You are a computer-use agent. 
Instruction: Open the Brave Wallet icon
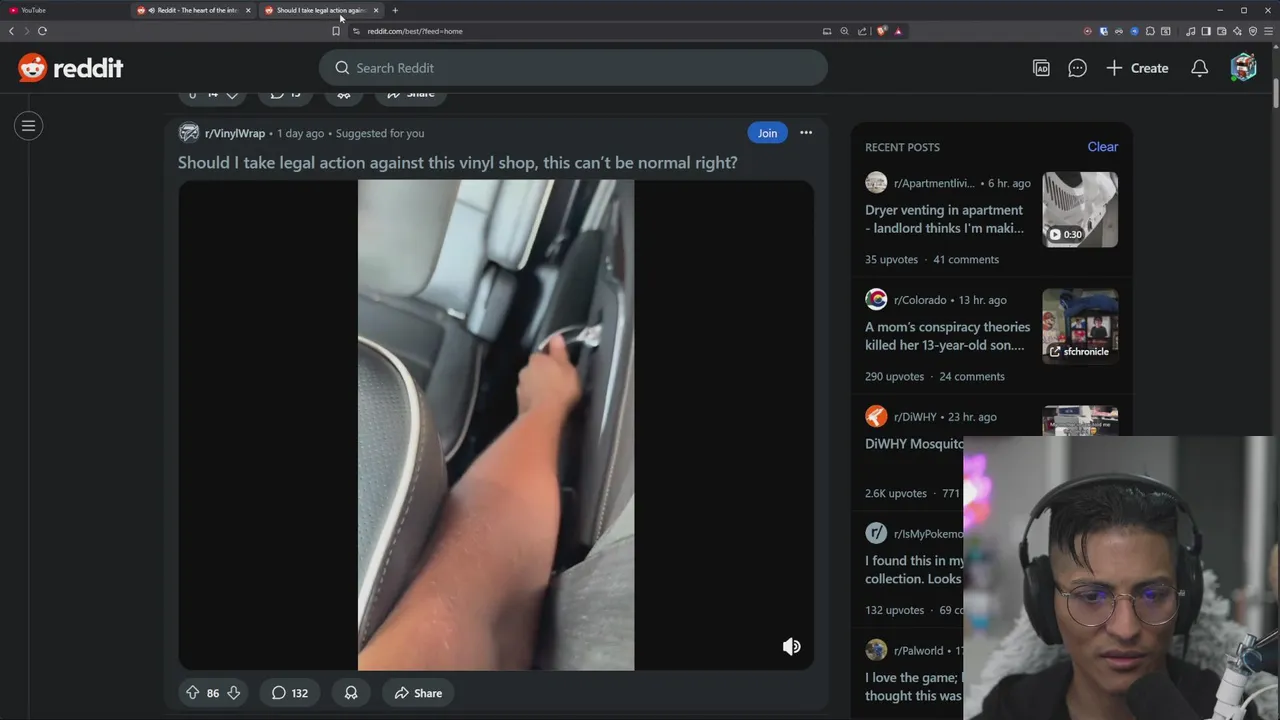point(1221,31)
